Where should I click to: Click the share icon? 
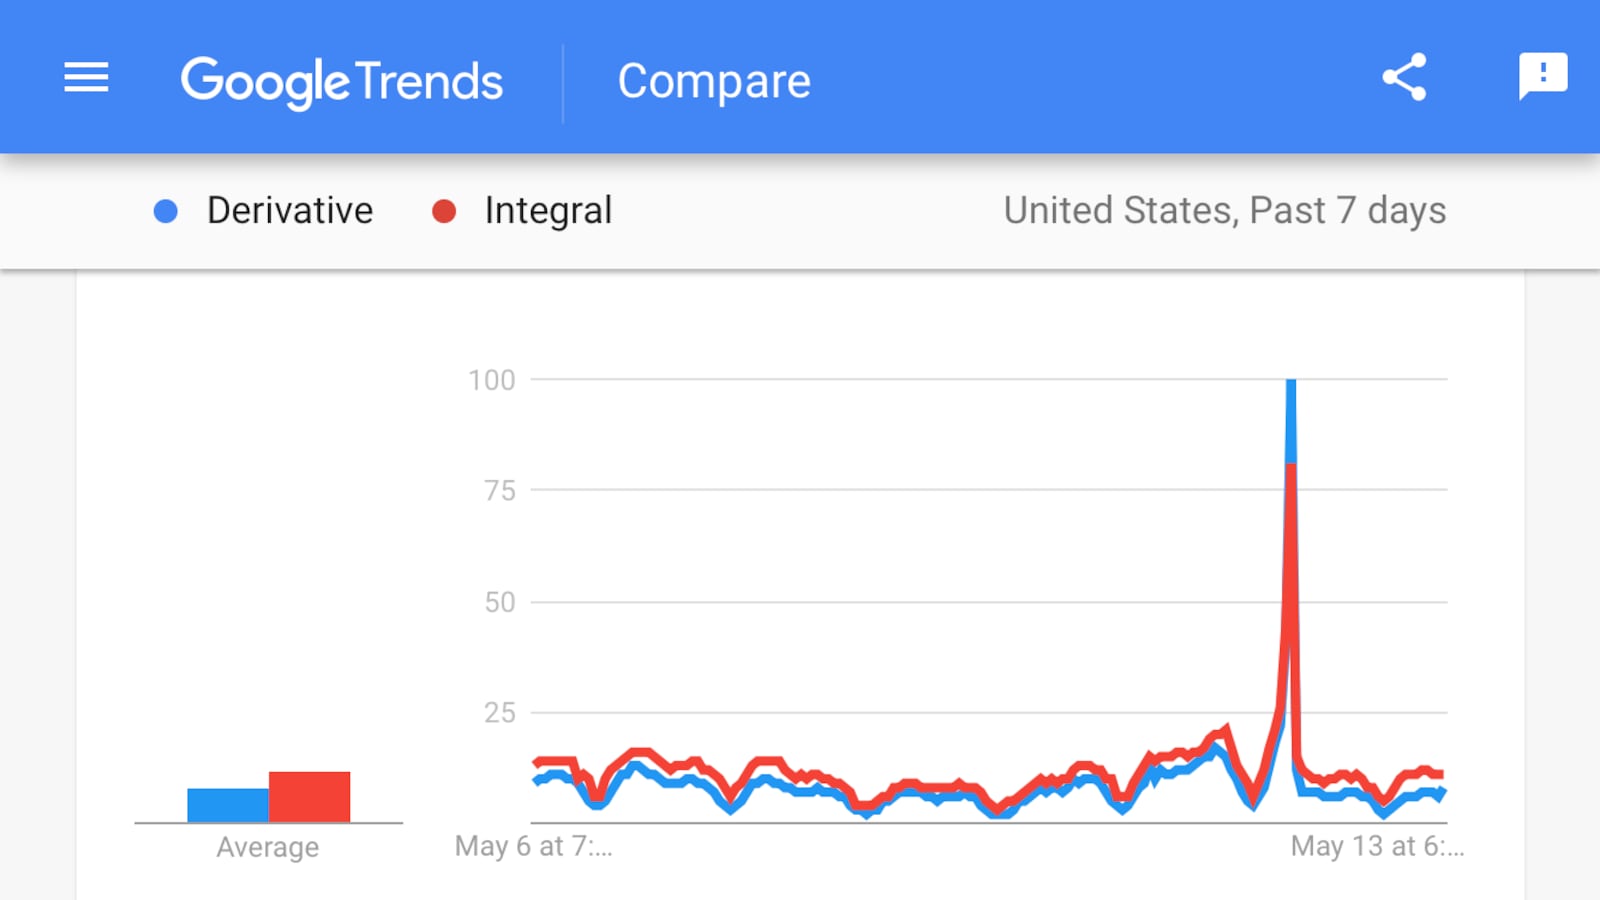coord(1404,78)
